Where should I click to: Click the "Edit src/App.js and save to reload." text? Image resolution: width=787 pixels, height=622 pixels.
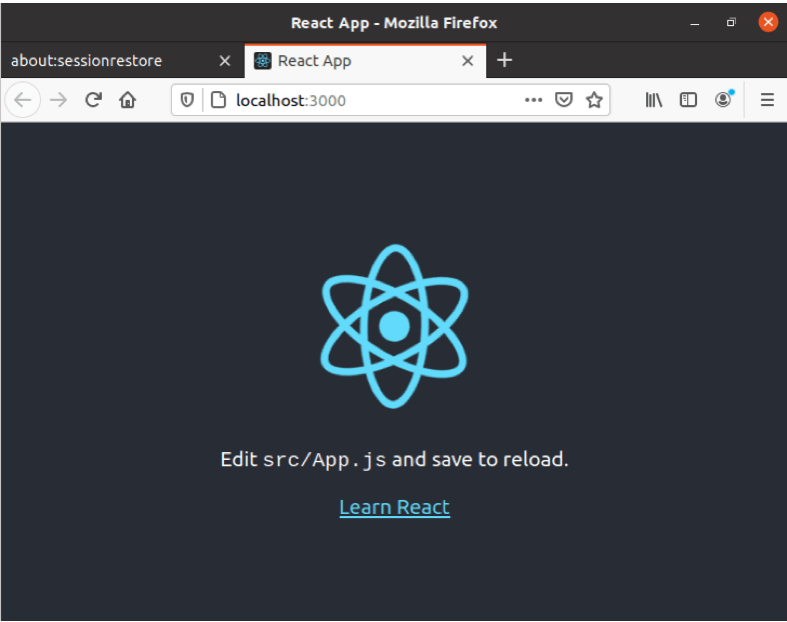click(x=395, y=459)
